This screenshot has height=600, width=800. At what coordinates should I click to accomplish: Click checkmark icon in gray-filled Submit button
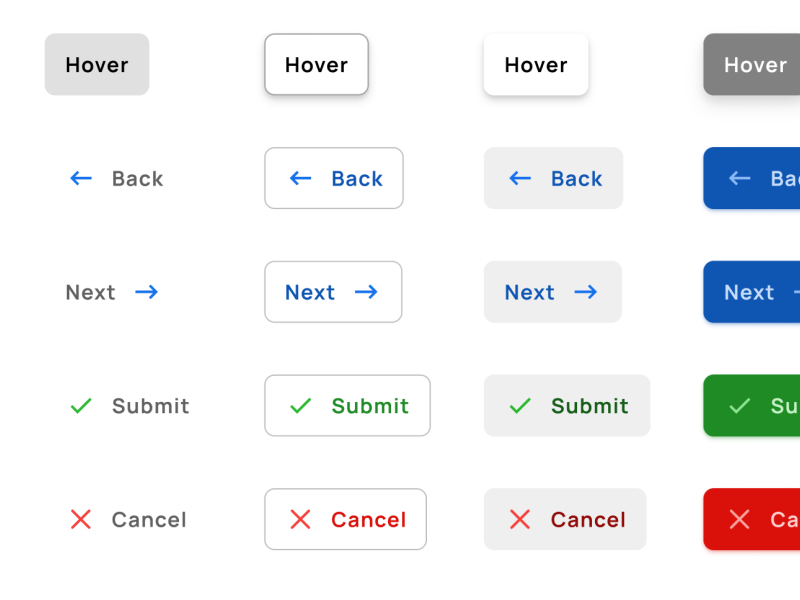(x=520, y=406)
